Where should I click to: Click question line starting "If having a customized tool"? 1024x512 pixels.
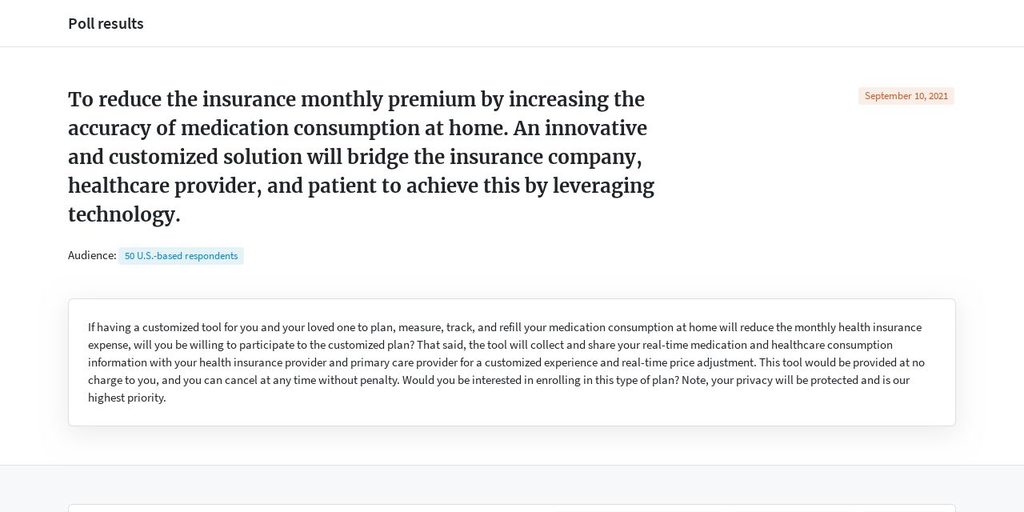[x=505, y=327]
